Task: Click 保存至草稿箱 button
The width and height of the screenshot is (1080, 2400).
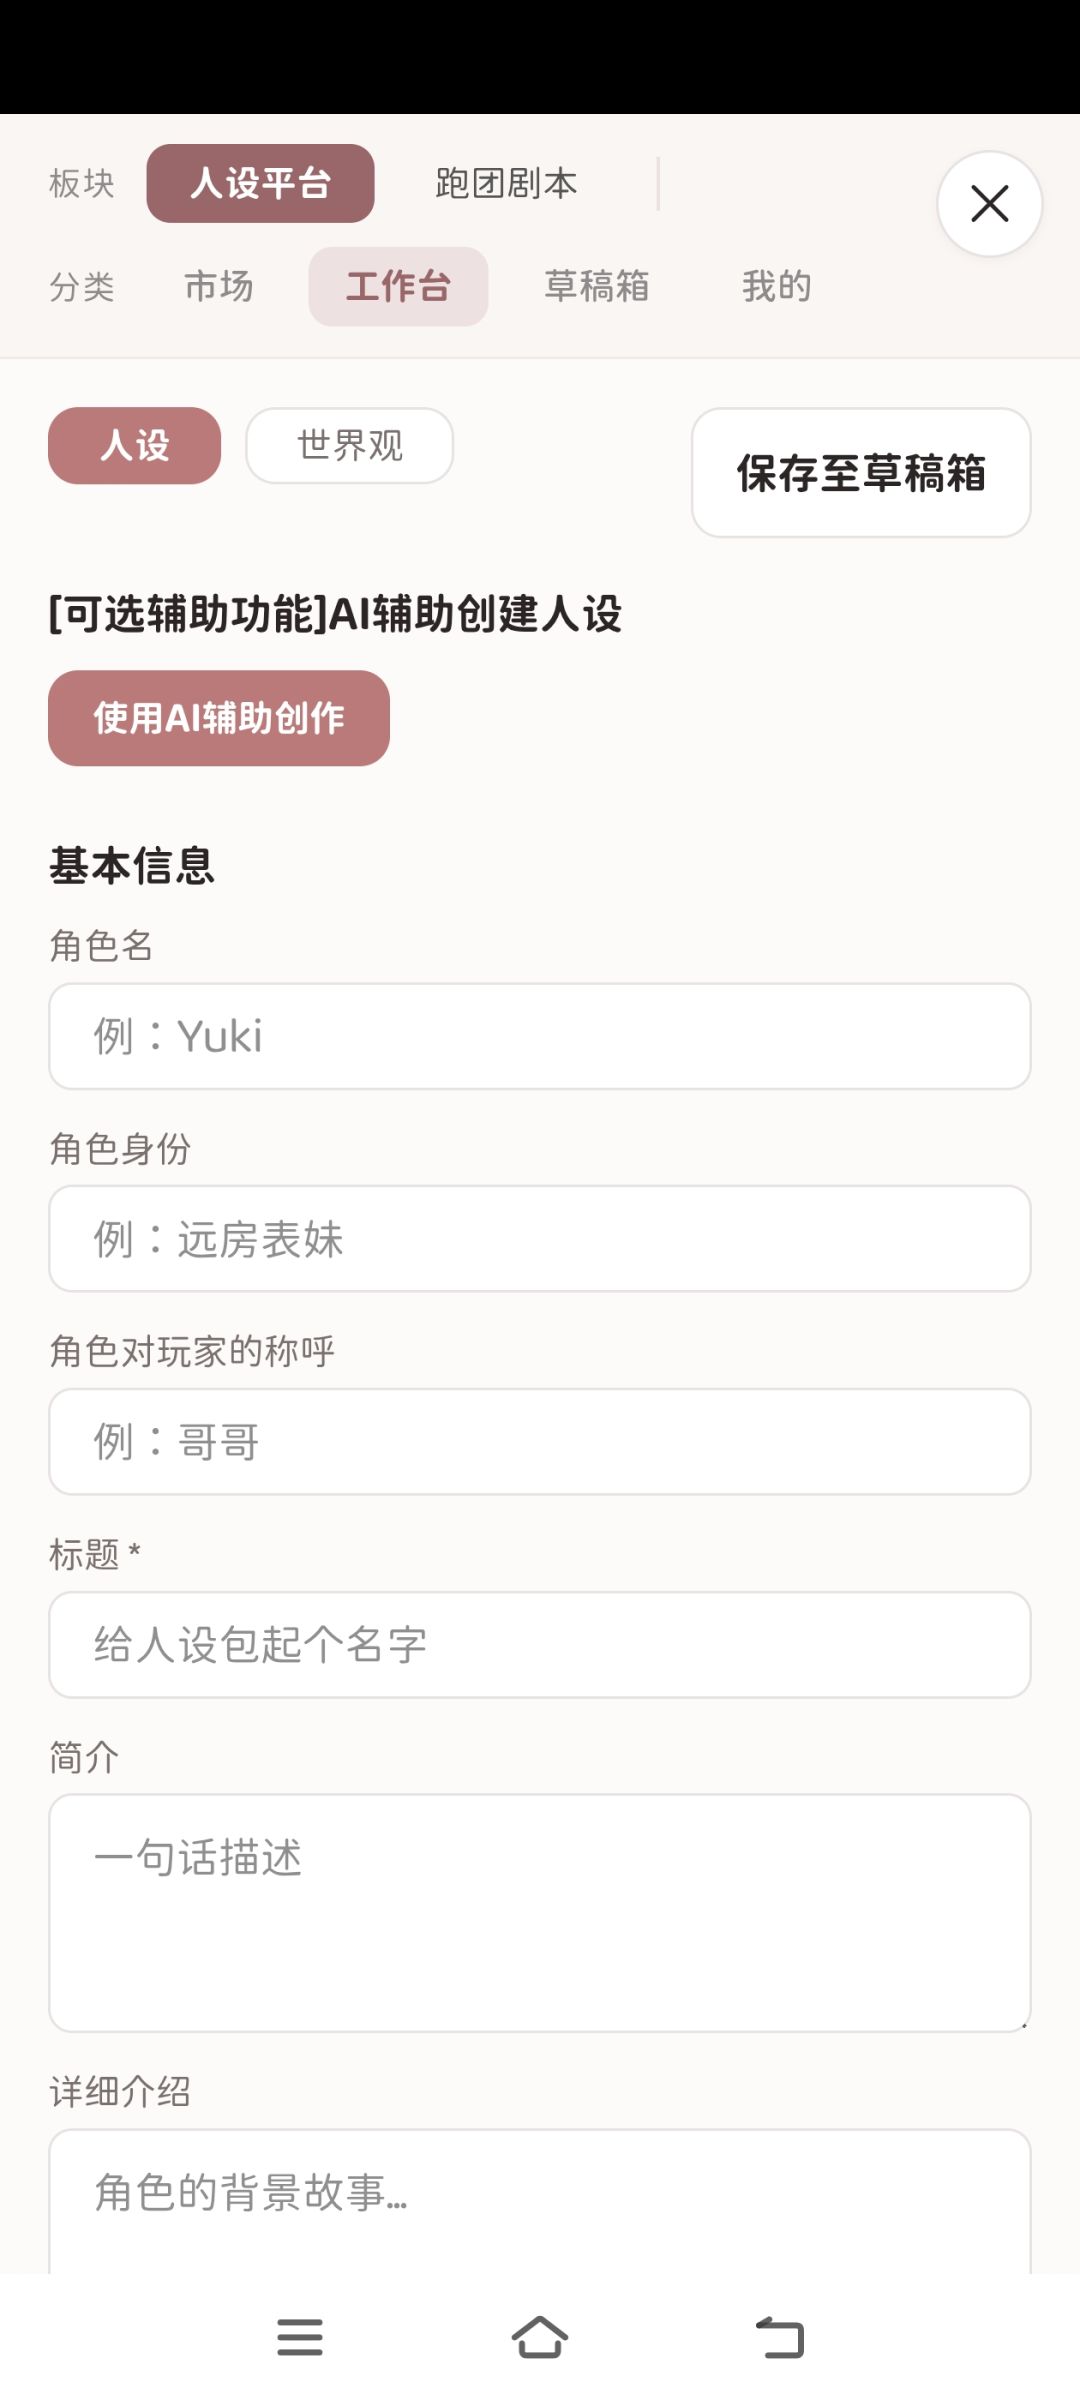Action: click(861, 472)
